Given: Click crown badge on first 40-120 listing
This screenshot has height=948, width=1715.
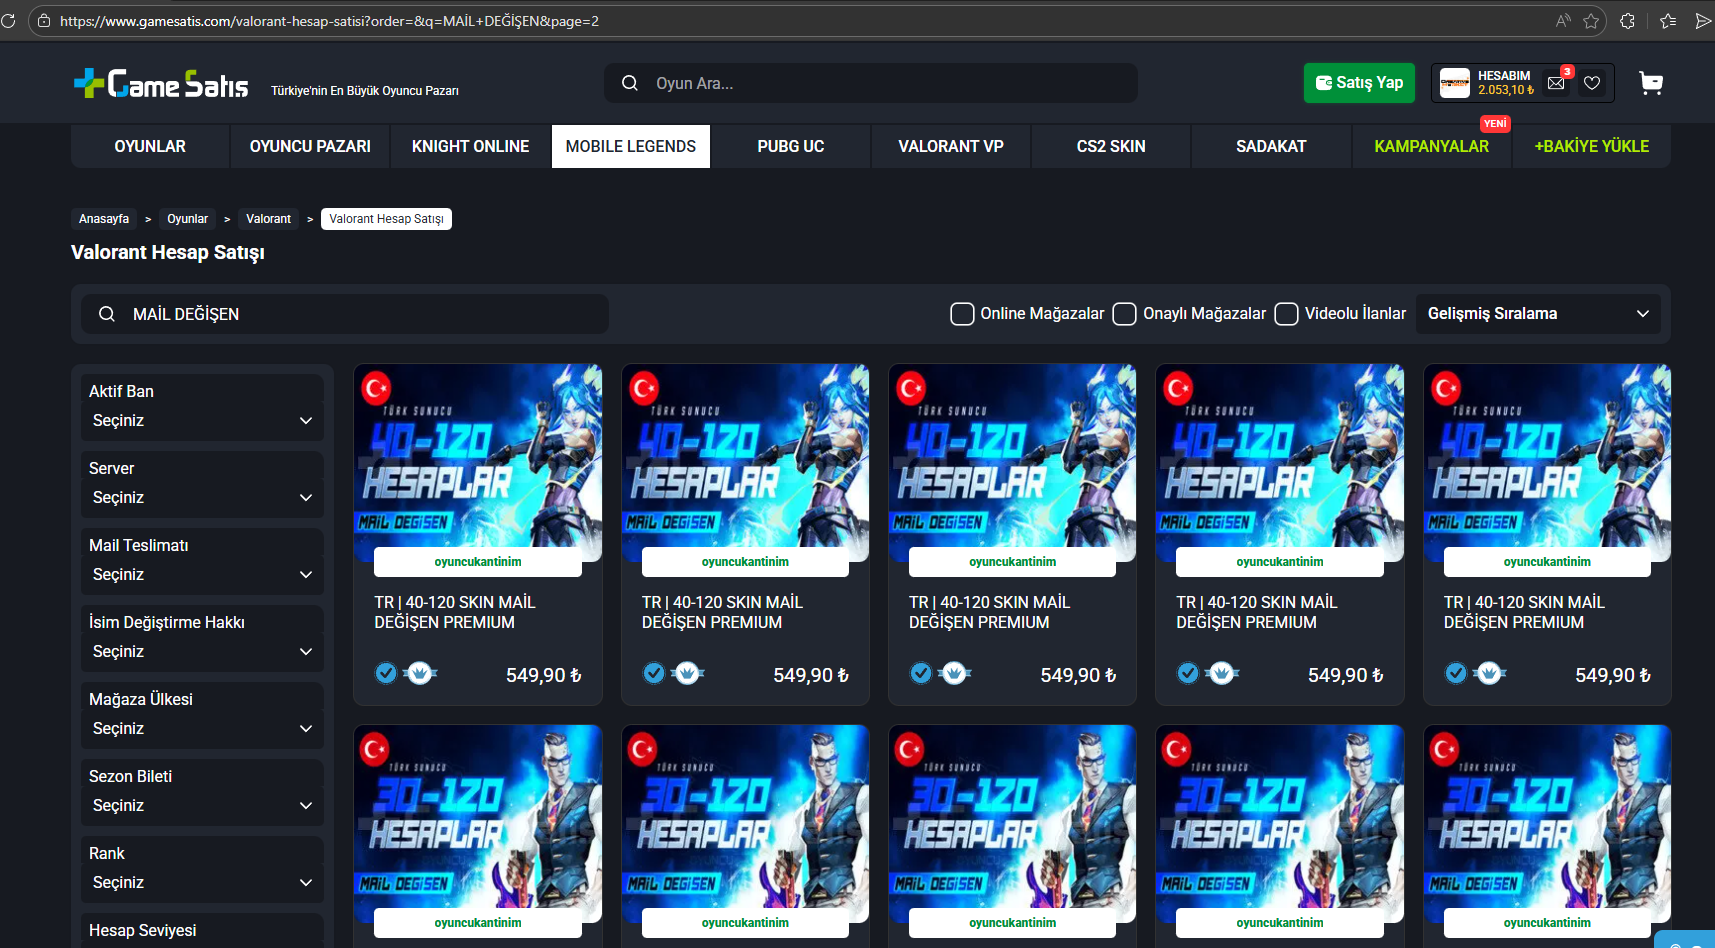Looking at the screenshot, I should tap(420, 673).
